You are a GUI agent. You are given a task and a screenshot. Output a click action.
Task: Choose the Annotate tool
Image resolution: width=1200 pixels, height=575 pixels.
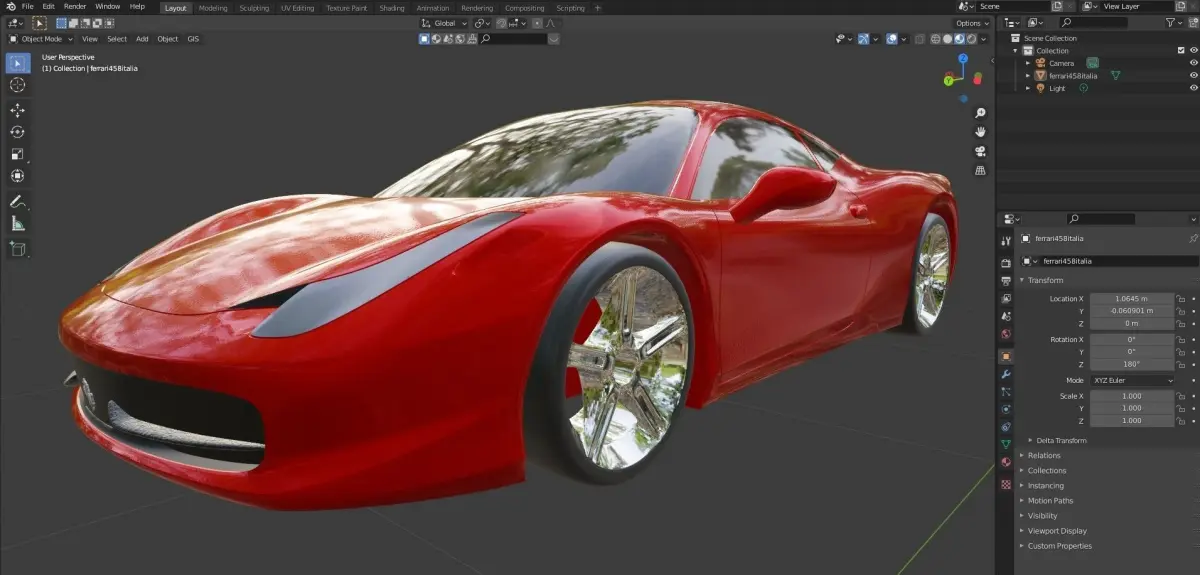tap(18, 201)
